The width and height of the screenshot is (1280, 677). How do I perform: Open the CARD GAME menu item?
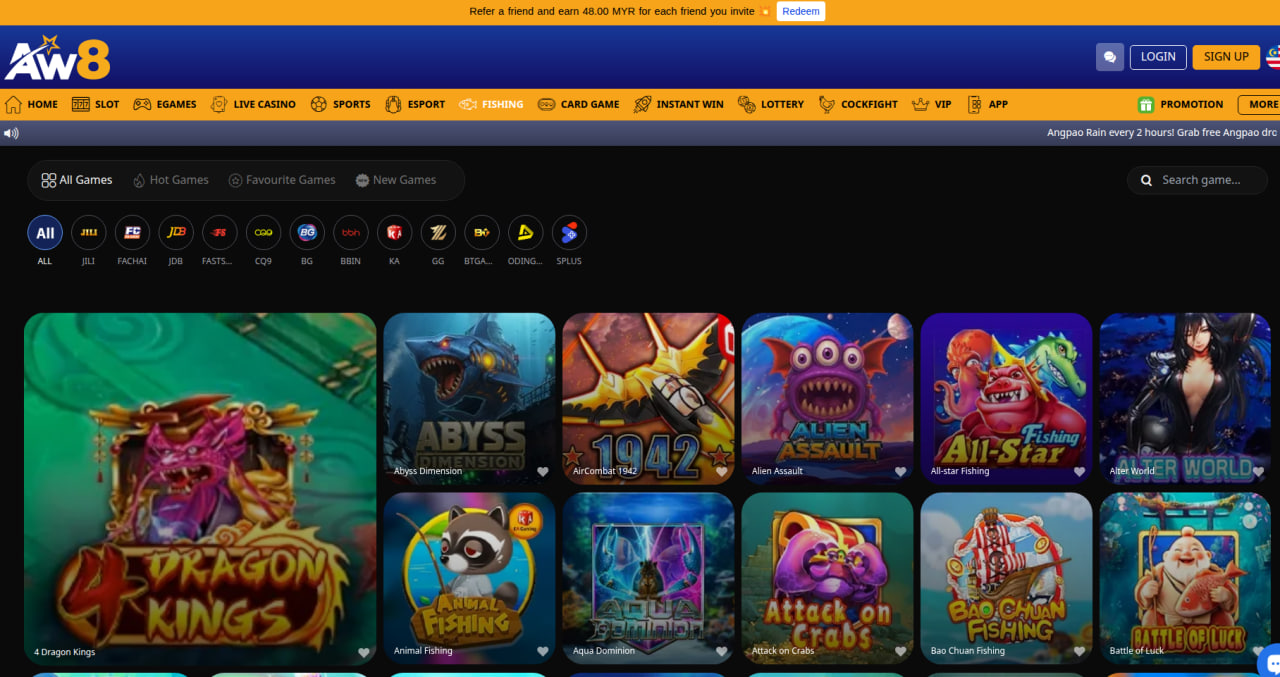click(x=578, y=104)
